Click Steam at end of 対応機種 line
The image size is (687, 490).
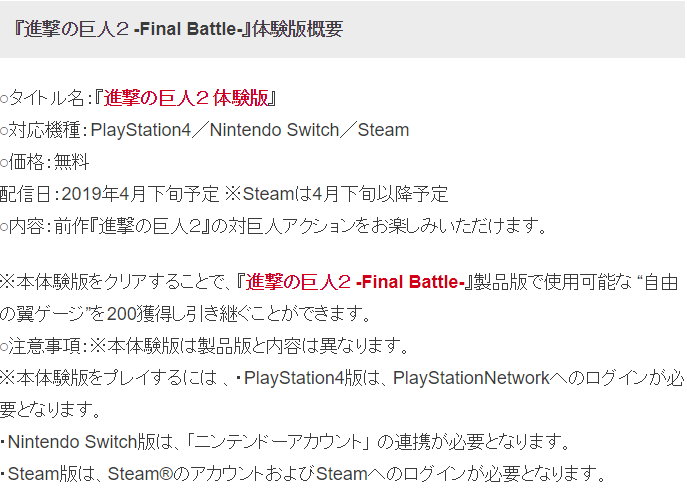coord(385,130)
